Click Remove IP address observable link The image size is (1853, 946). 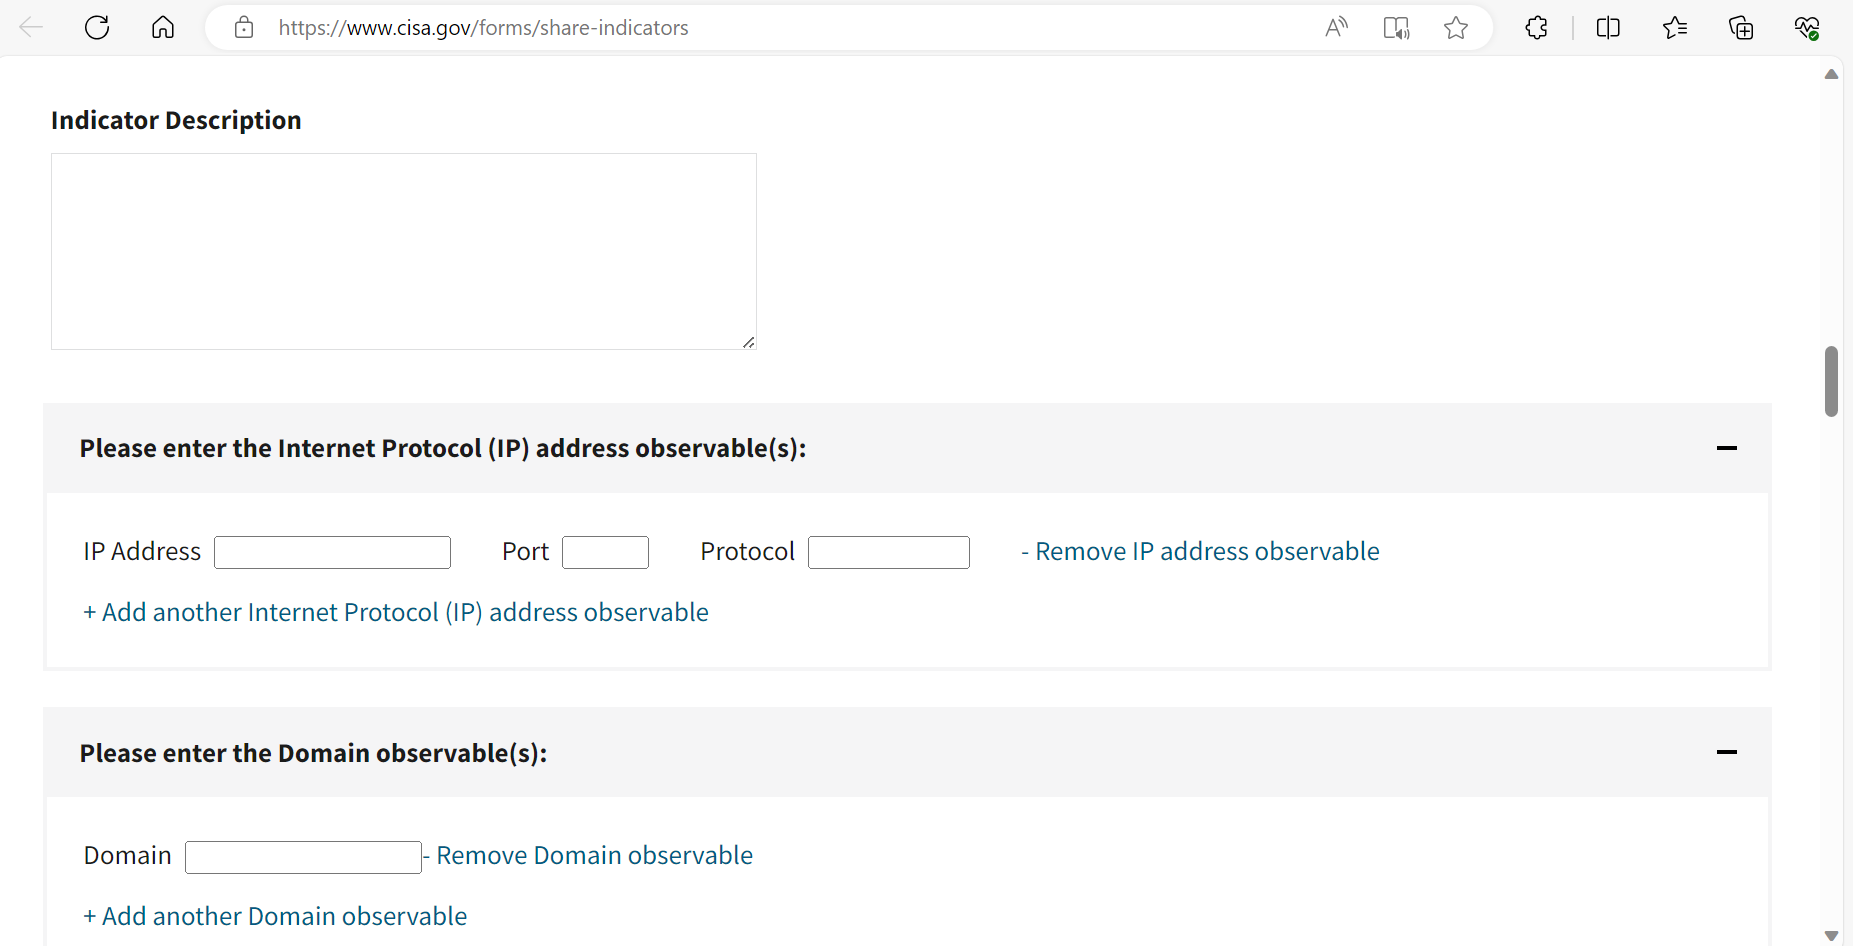point(1200,552)
